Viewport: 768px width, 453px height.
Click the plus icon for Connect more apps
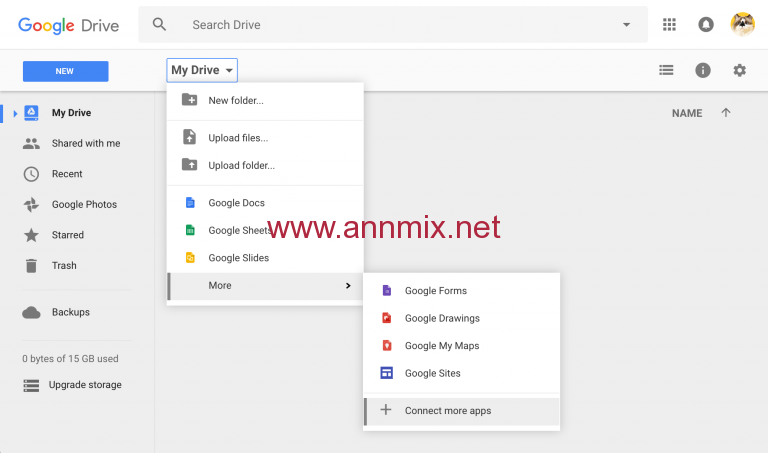(386, 409)
